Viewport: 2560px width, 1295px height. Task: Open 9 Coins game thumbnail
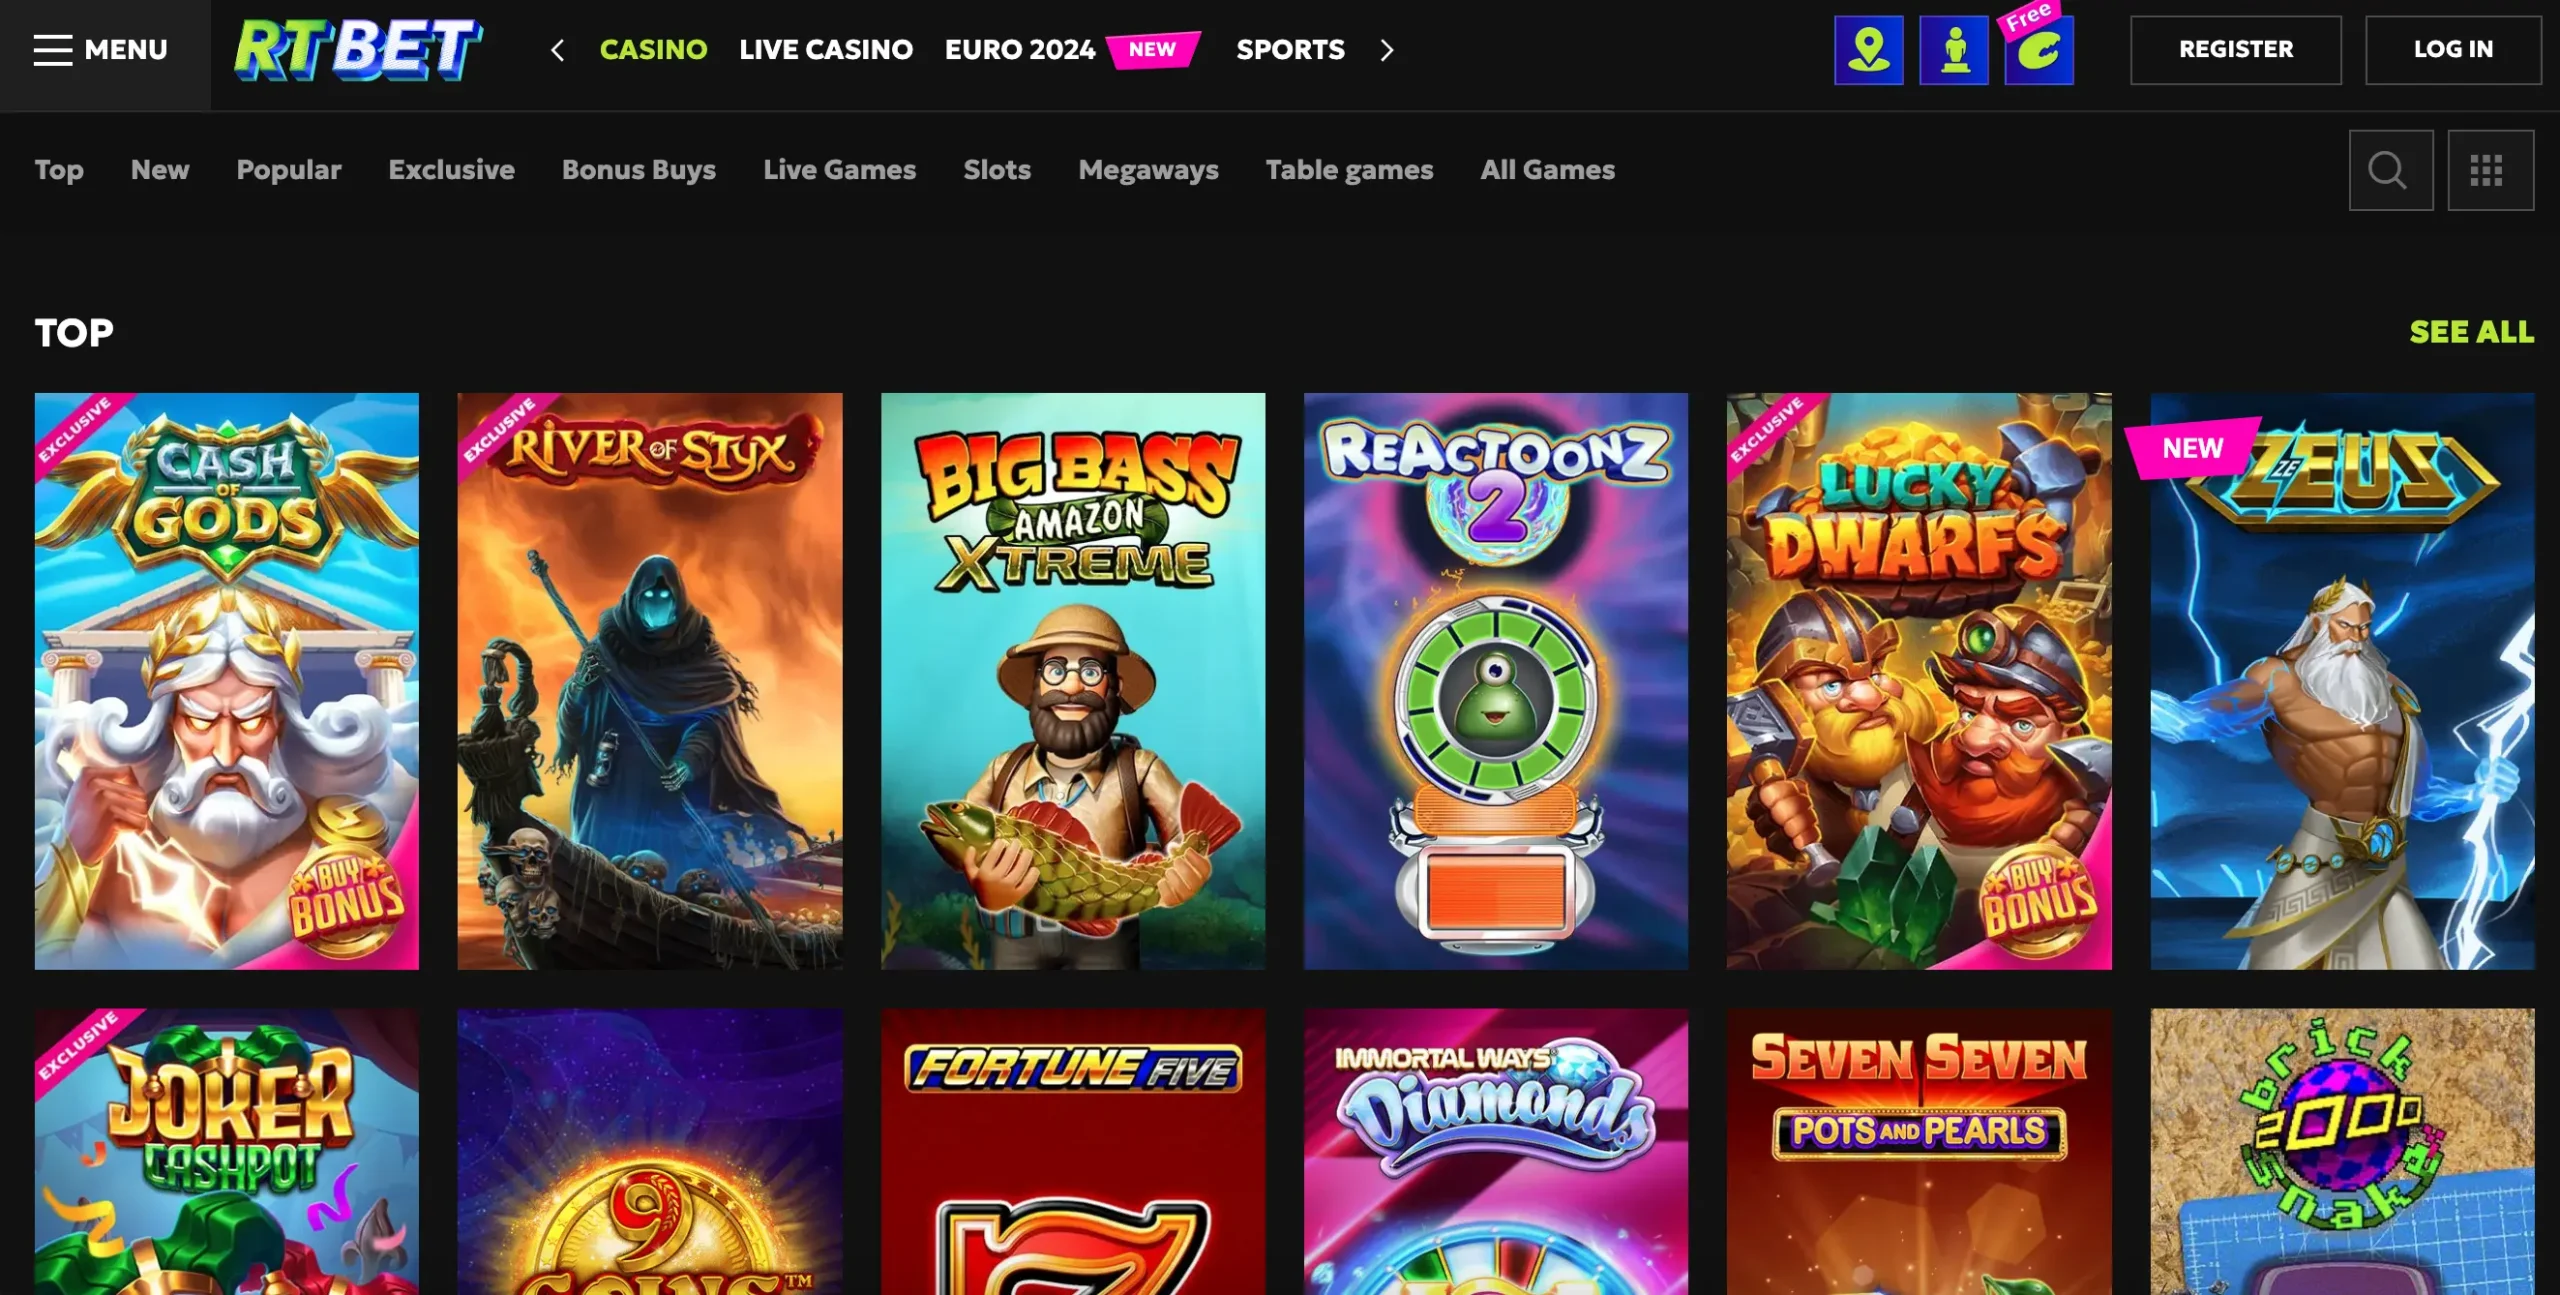(x=650, y=1151)
